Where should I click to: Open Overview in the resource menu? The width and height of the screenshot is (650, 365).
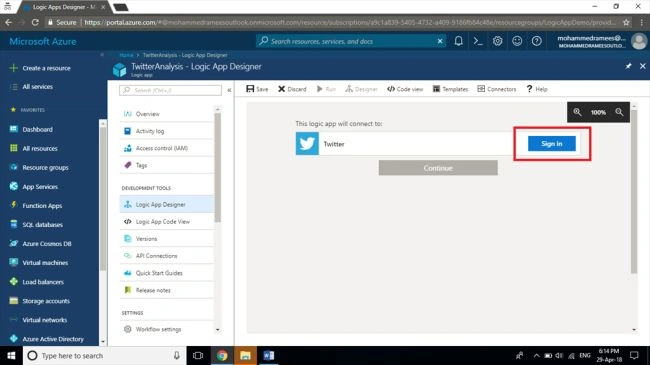(x=167, y=114)
